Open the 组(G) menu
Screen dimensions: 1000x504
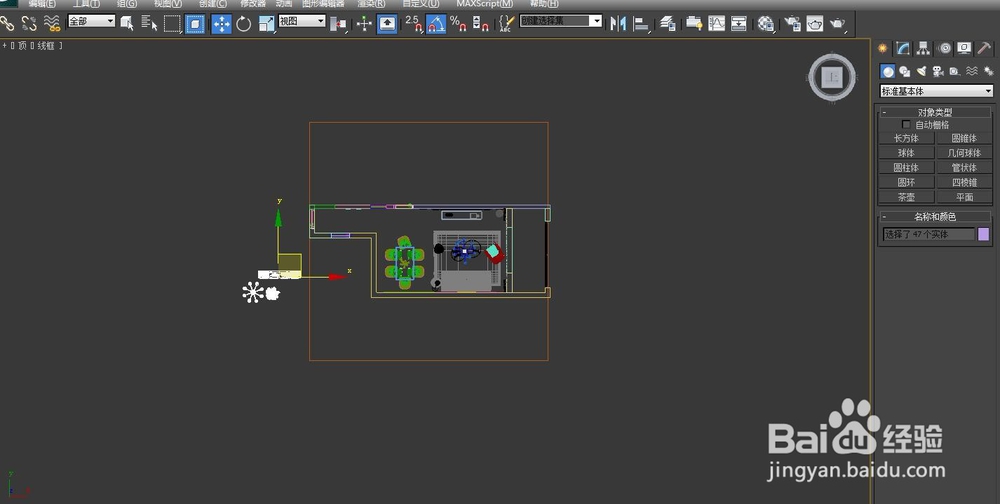coord(127,4)
